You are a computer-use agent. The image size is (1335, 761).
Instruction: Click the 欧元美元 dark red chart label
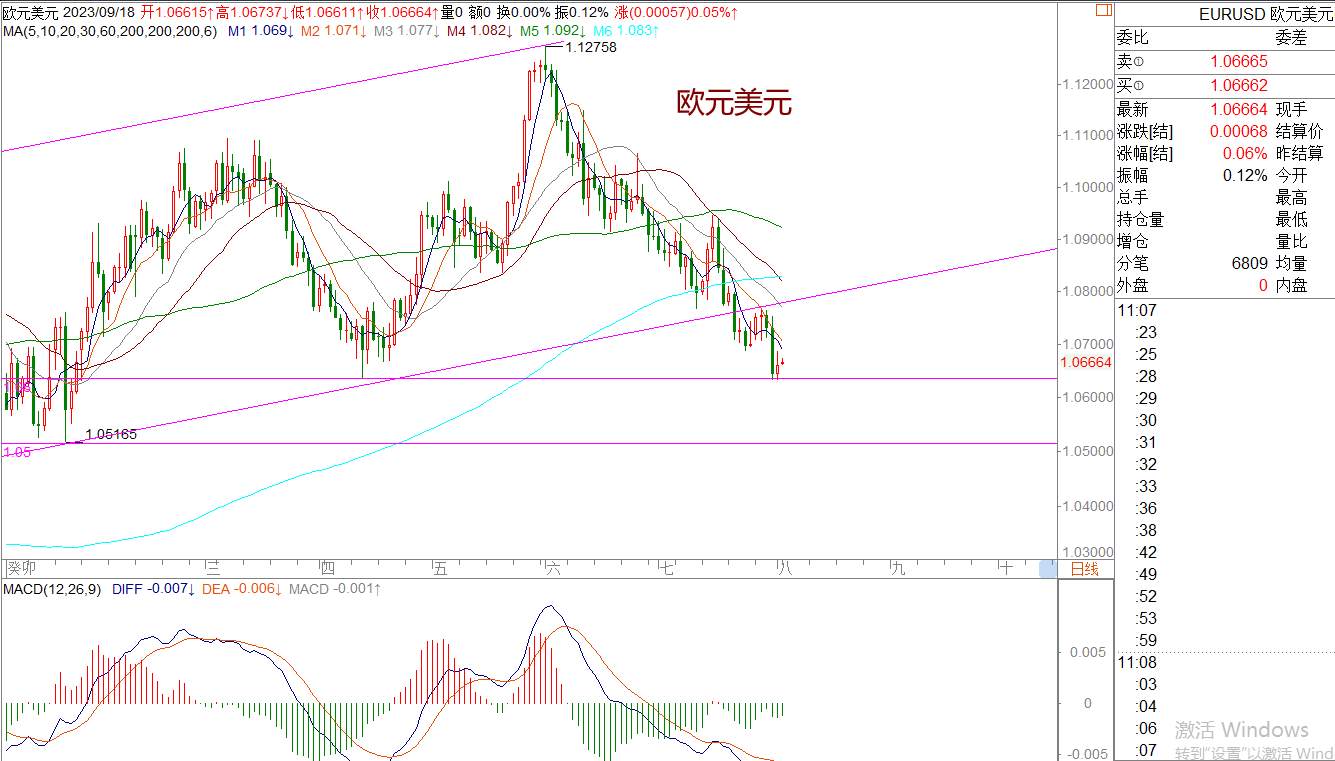pyautogui.click(x=735, y=103)
